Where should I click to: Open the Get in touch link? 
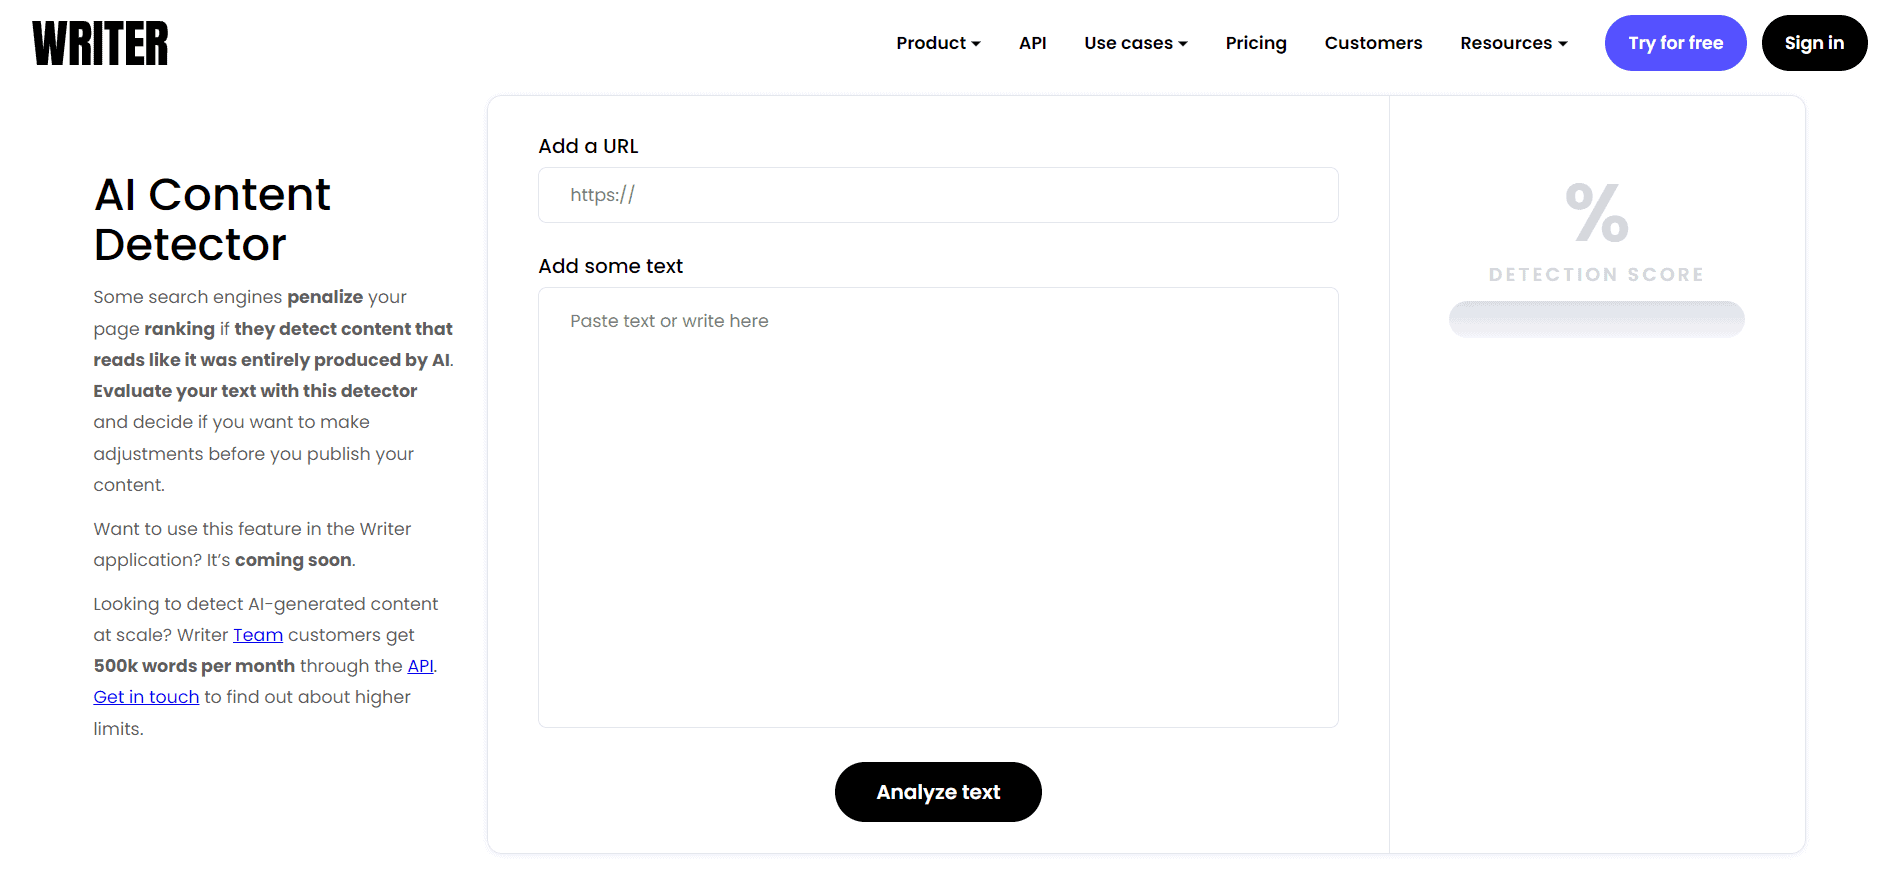(x=146, y=697)
